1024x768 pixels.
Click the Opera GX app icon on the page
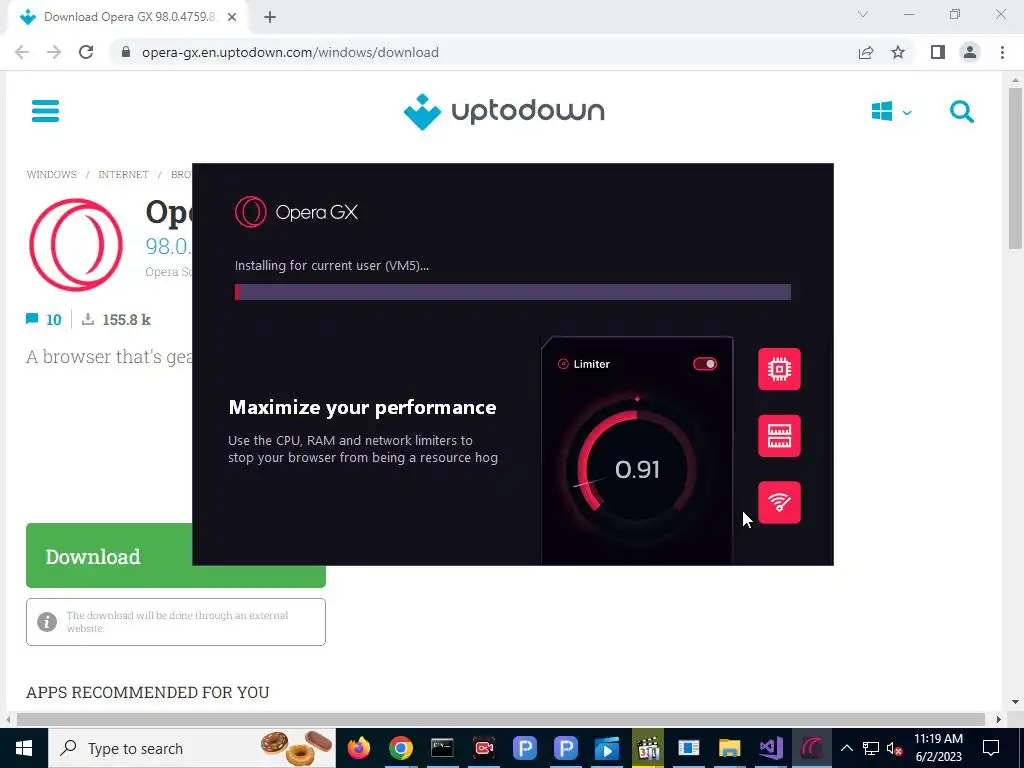pos(76,244)
